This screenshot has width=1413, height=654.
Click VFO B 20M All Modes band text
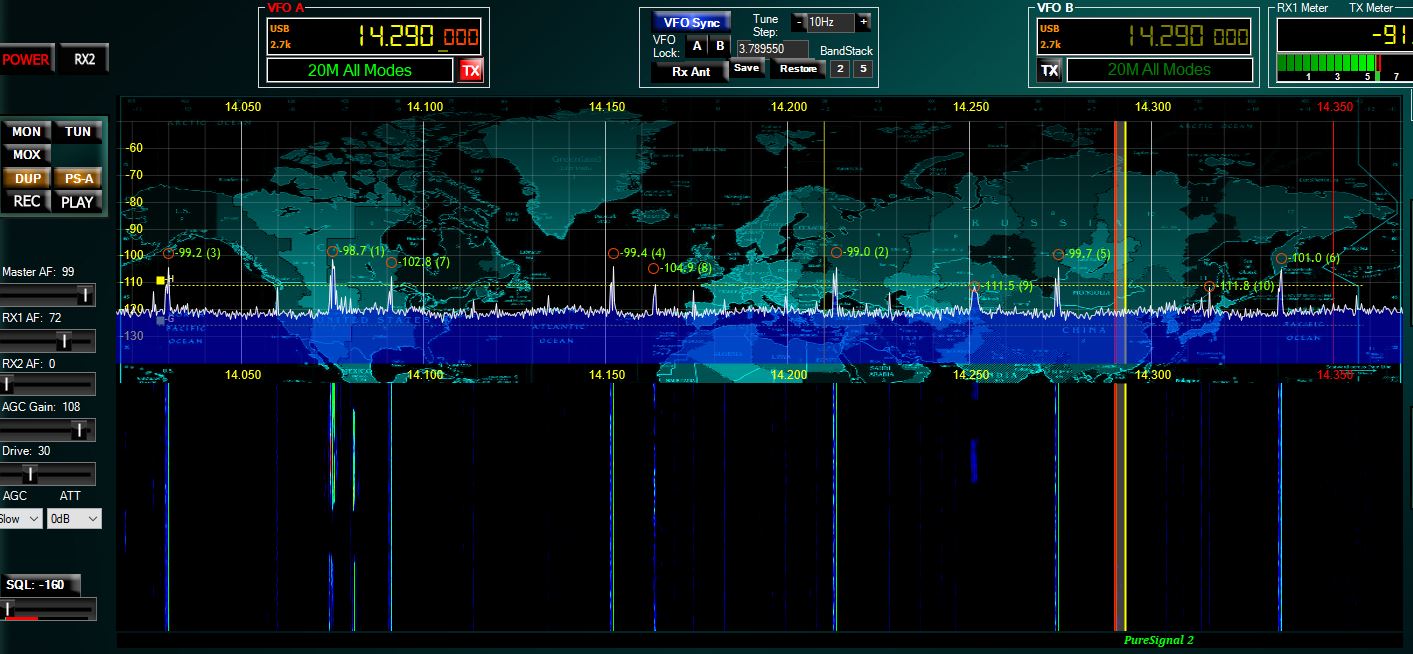click(1159, 70)
